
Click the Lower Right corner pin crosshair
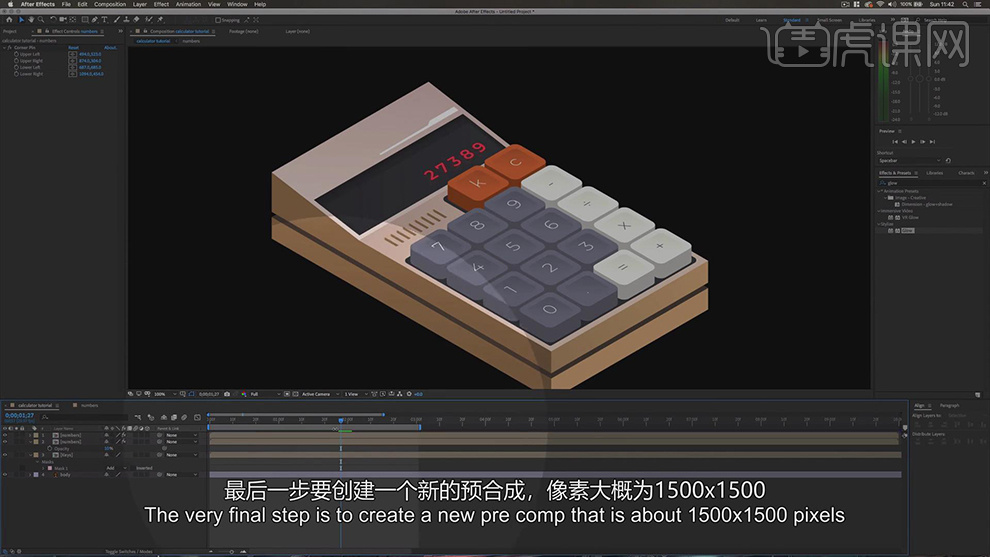[73, 74]
